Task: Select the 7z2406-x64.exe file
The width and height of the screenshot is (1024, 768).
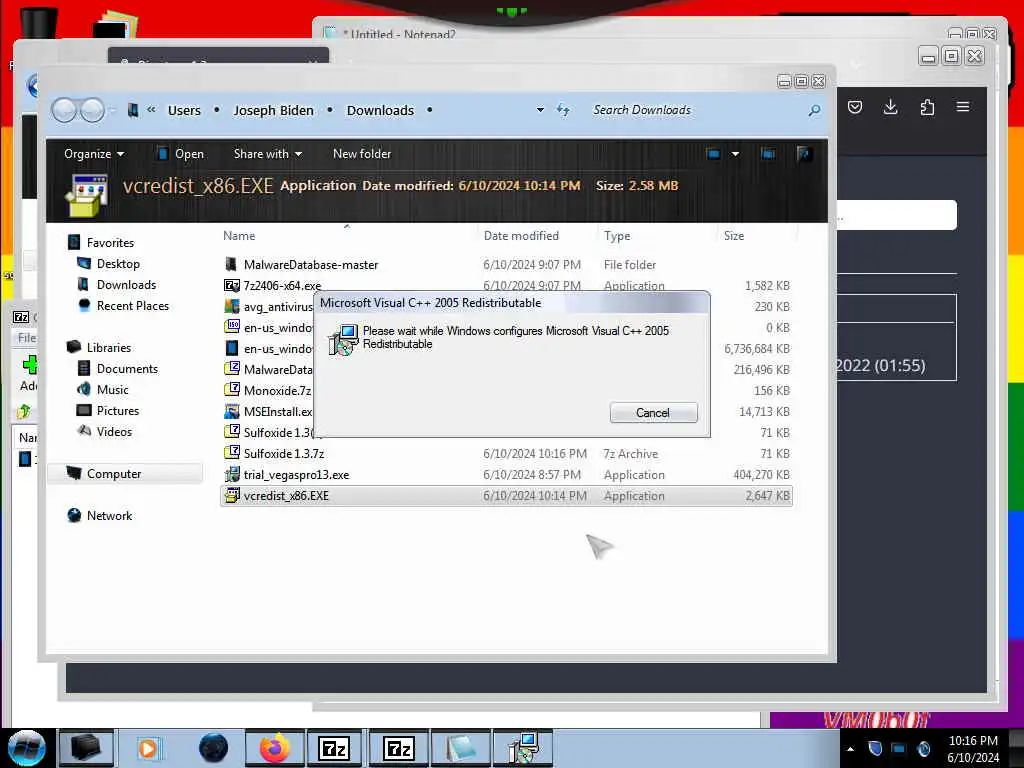Action: pyautogui.click(x=282, y=286)
